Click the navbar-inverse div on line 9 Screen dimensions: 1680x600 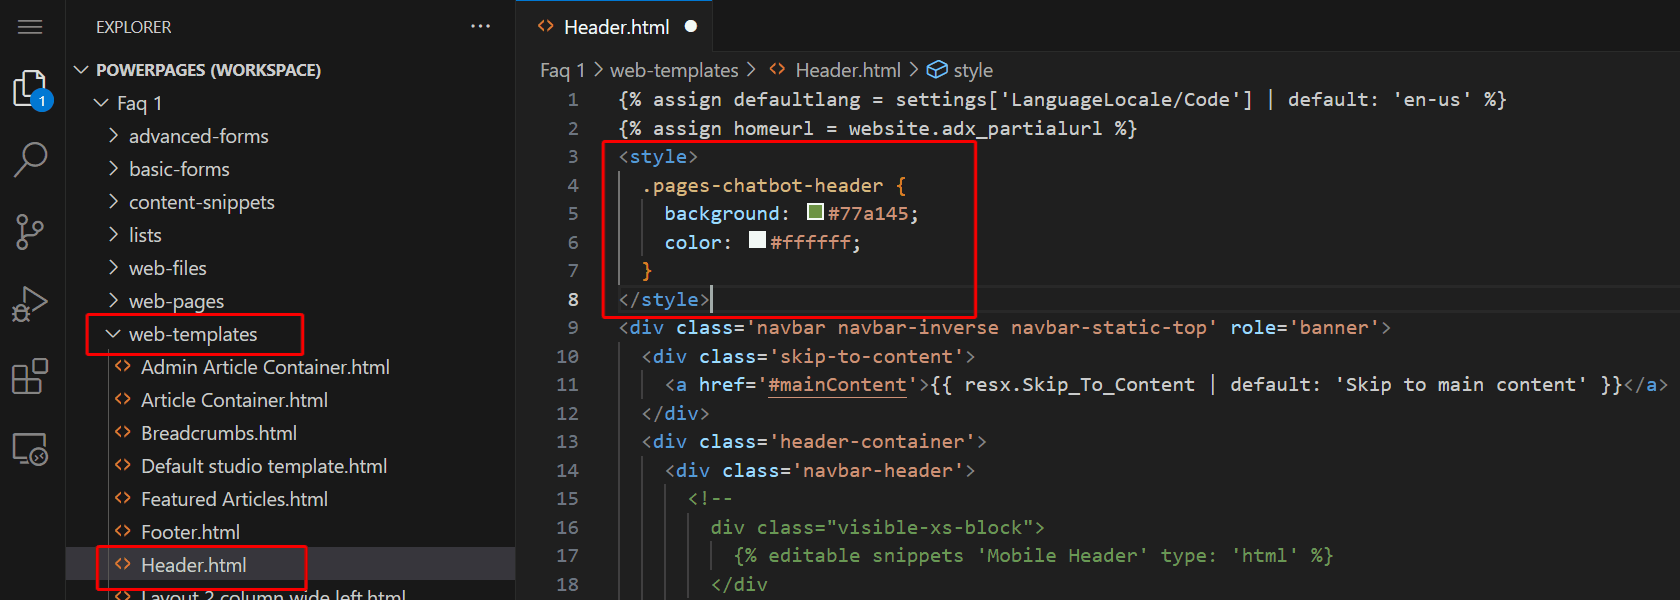click(x=1004, y=328)
